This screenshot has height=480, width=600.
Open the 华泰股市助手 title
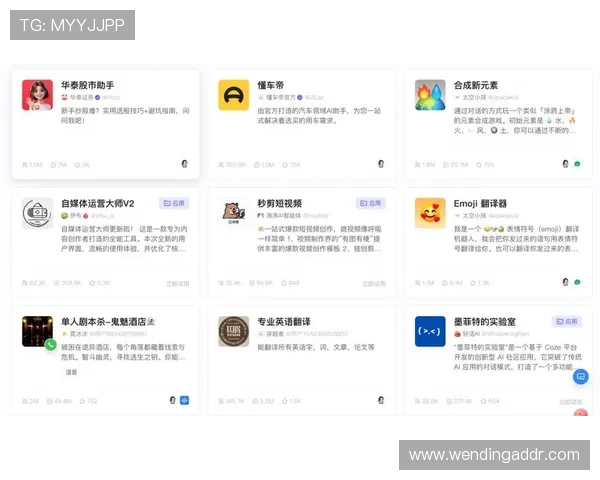[88, 85]
